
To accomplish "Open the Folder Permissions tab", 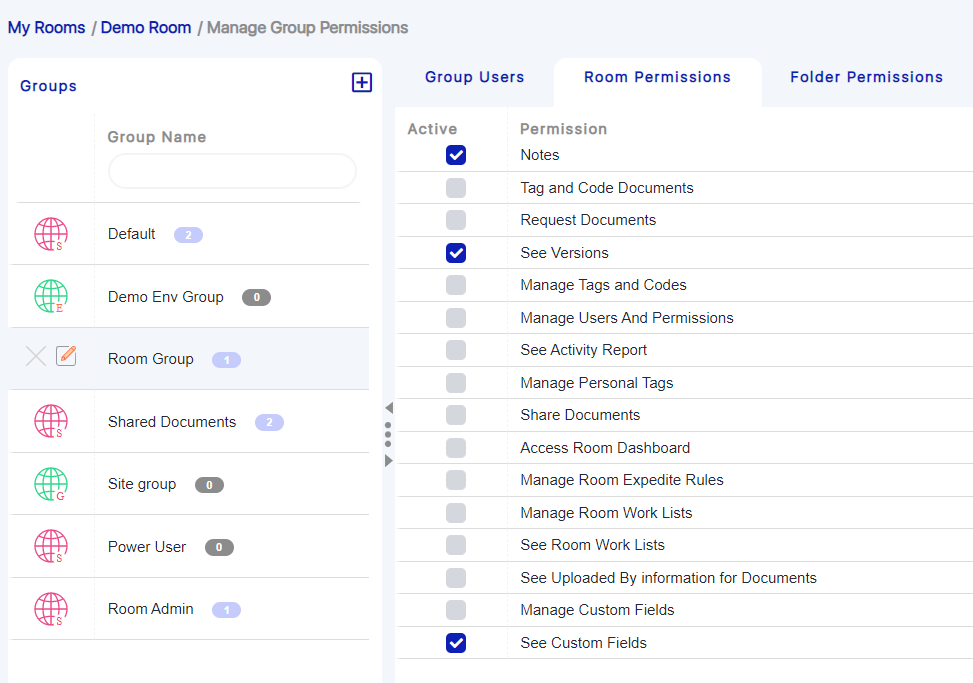I will (x=866, y=77).
